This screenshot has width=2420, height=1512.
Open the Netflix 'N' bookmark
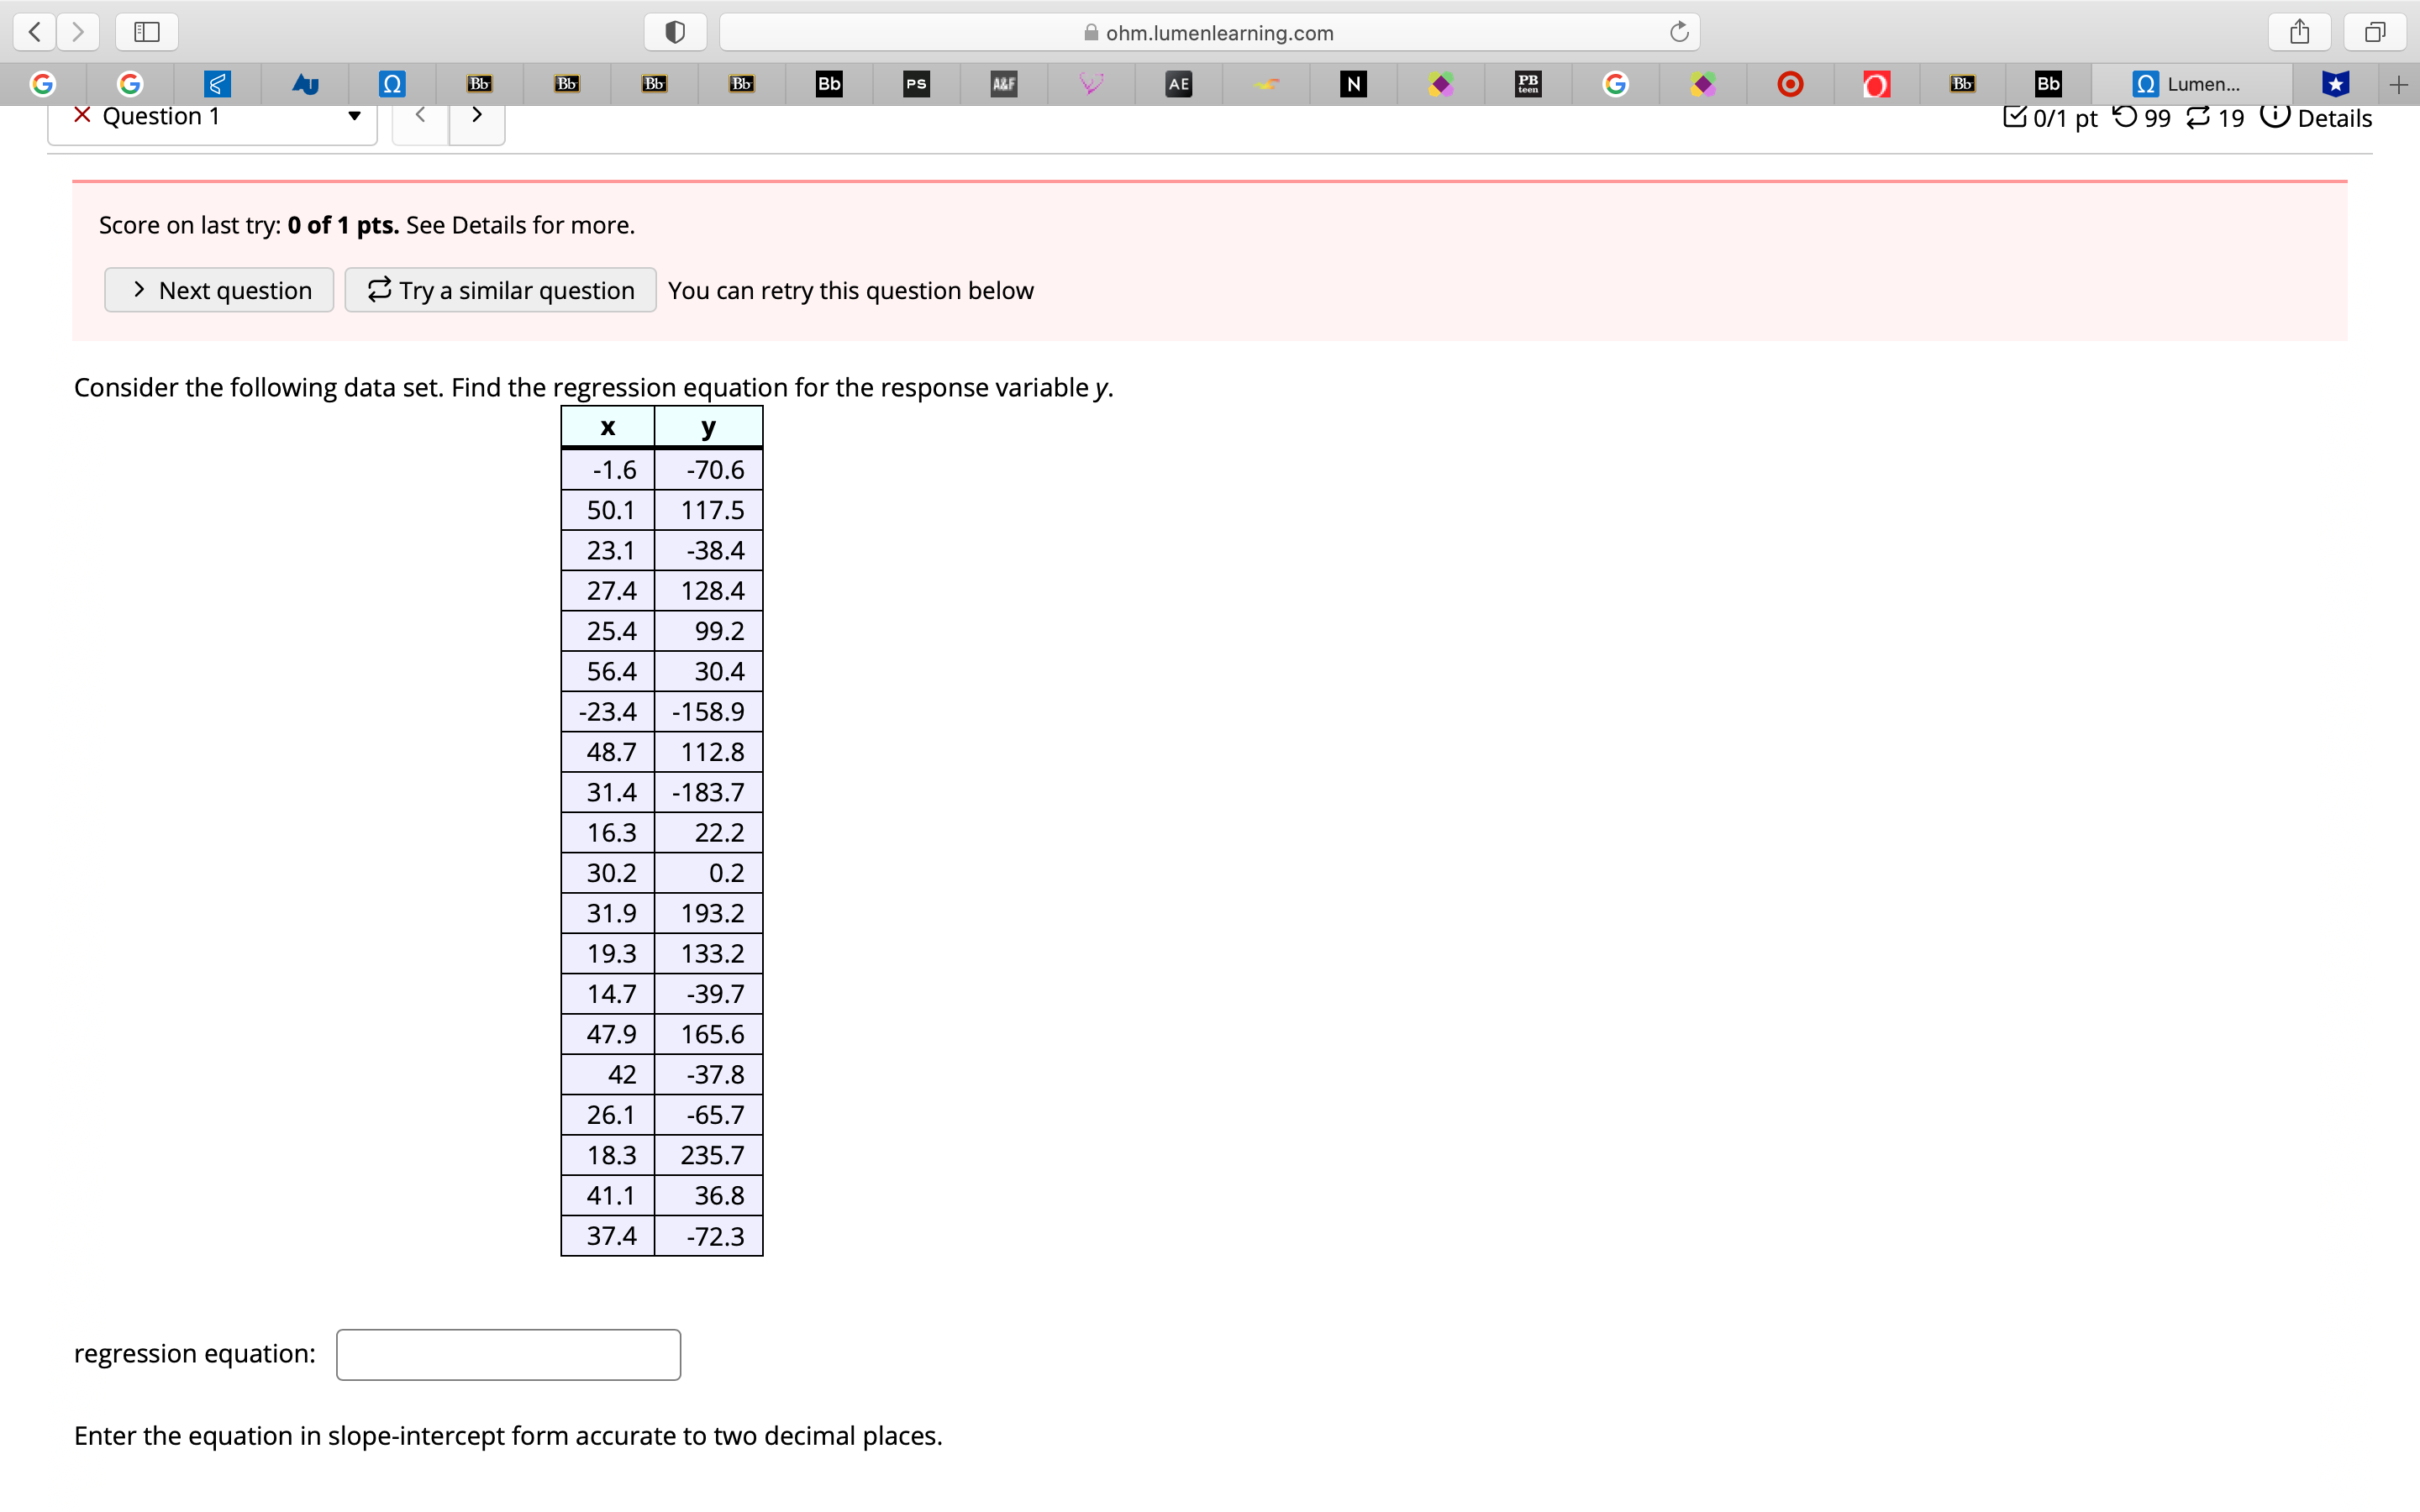(x=1352, y=84)
